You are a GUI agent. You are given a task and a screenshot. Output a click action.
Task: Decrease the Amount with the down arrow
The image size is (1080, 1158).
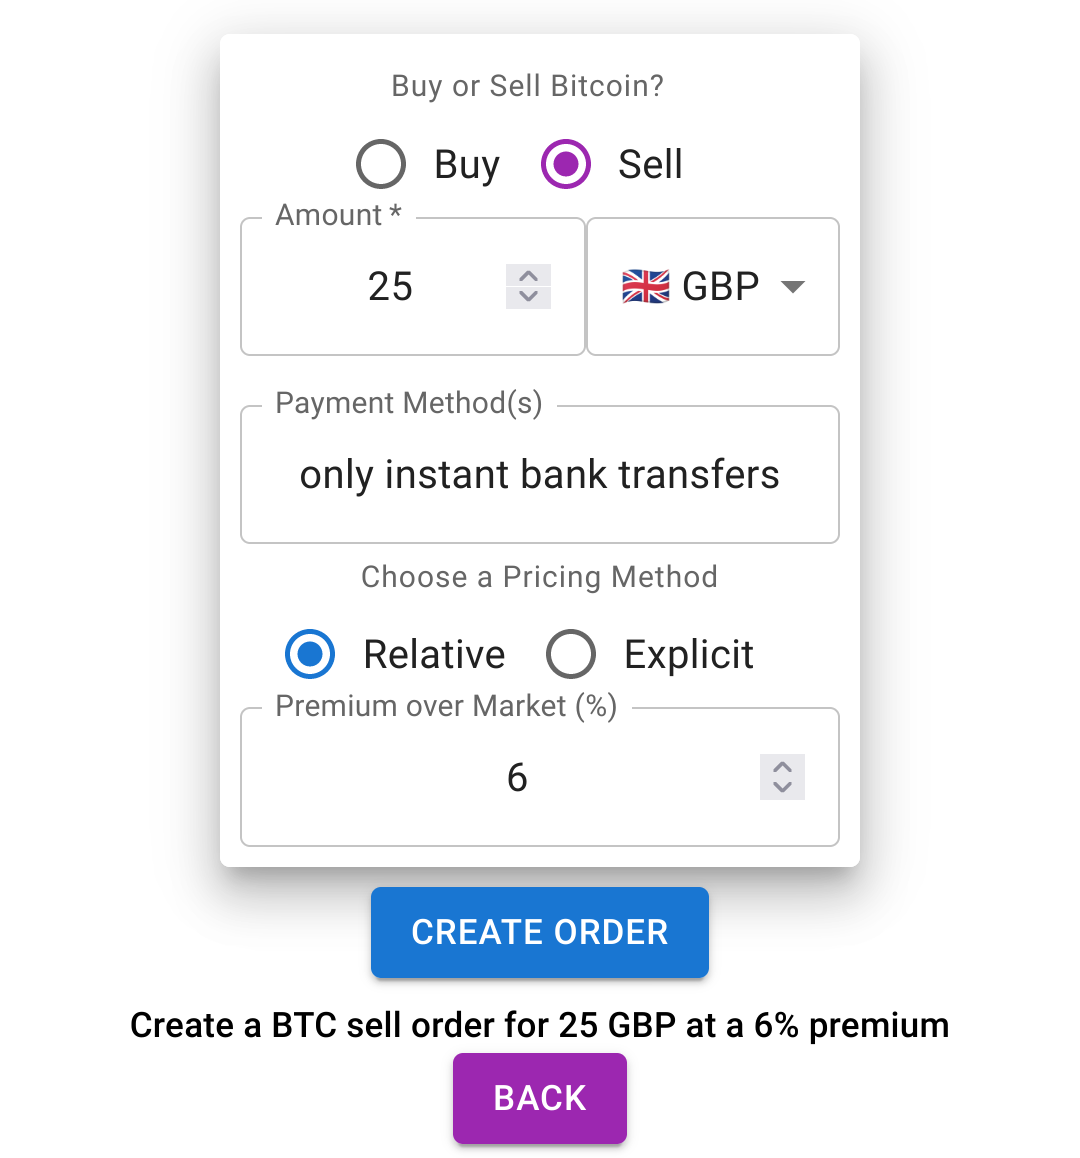pos(529,297)
